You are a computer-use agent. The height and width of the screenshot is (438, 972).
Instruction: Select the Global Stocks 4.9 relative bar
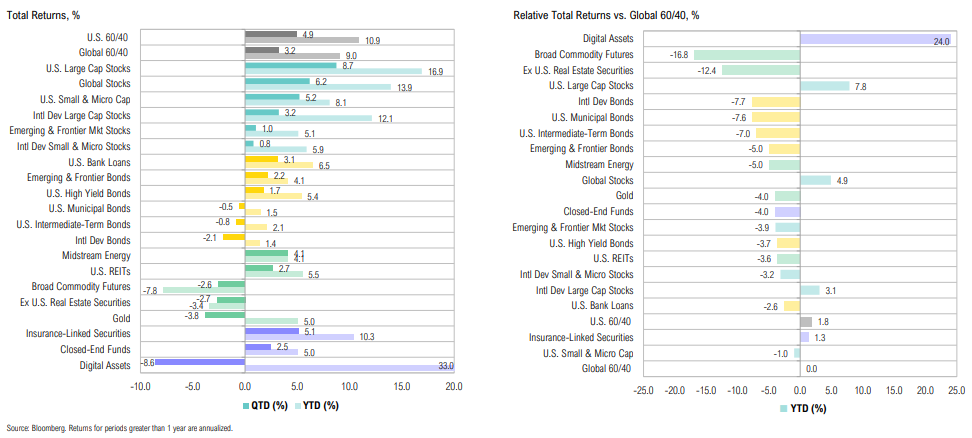coord(815,180)
